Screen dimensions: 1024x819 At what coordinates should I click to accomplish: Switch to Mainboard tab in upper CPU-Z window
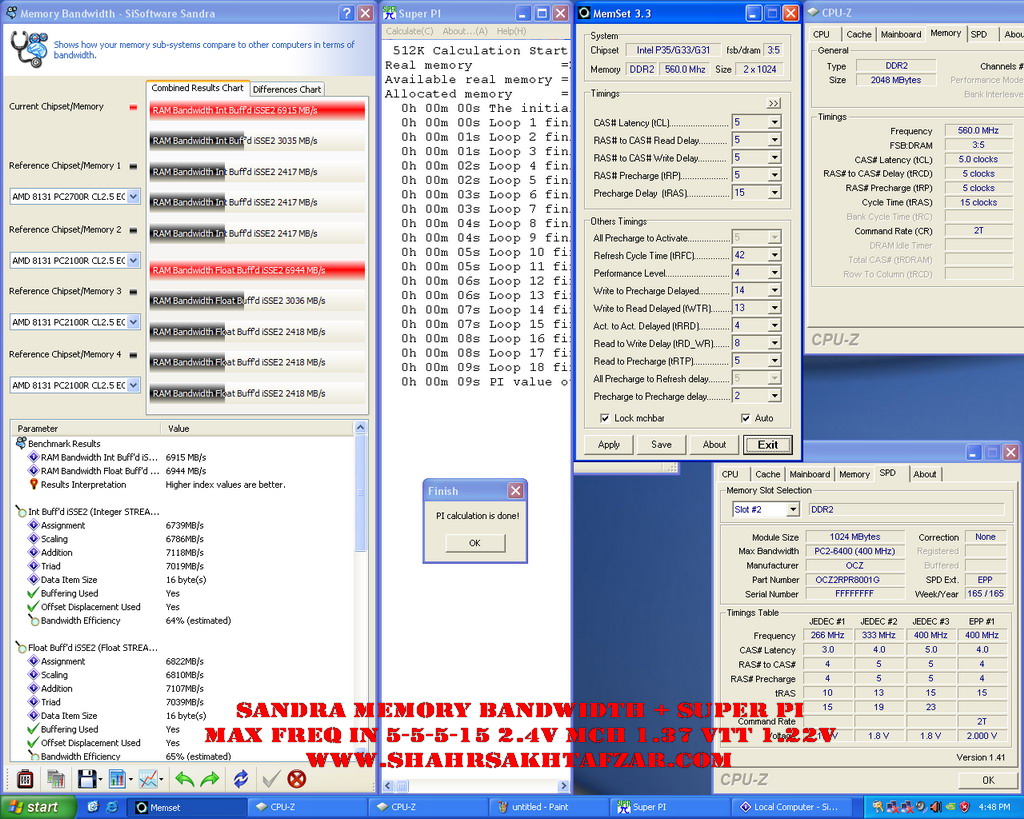901,34
